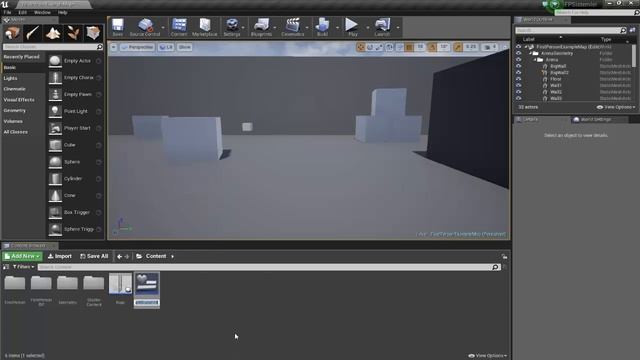
Task: Open the Lit view mode dropdown
Action: point(166,47)
